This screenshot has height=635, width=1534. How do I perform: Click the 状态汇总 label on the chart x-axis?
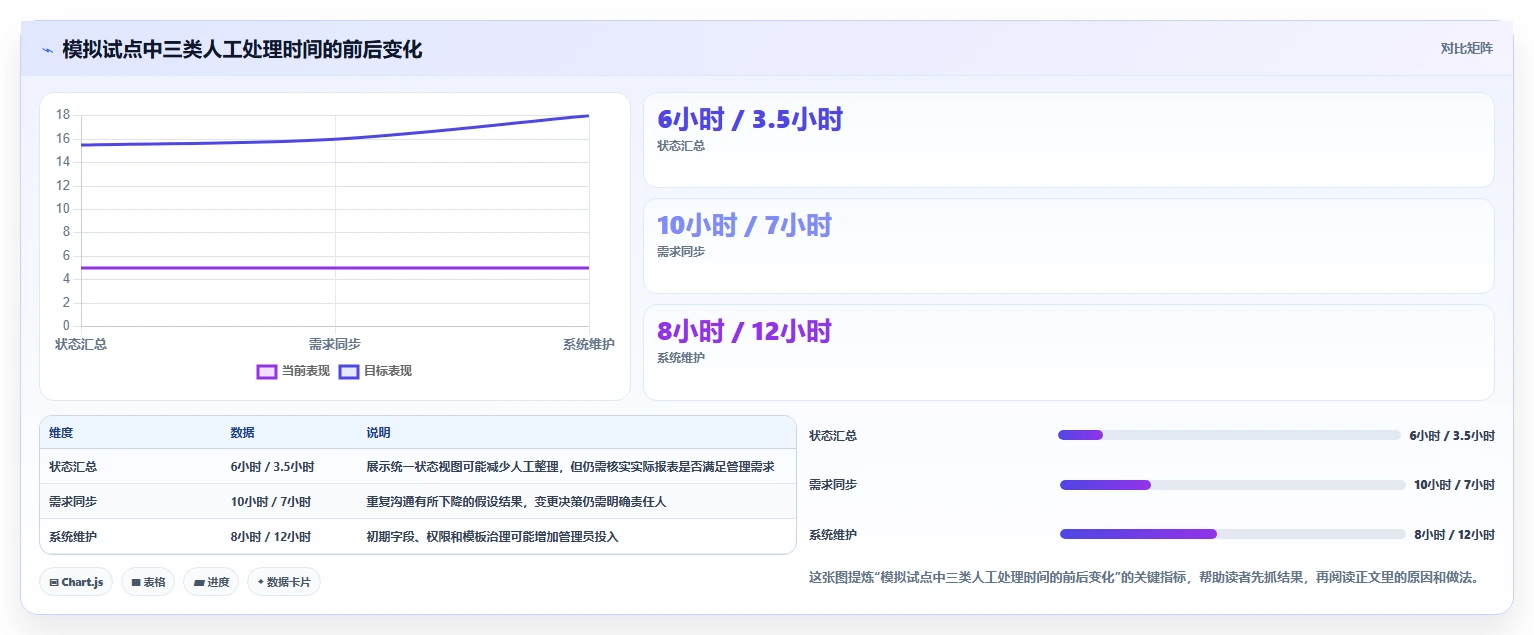pos(81,344)
